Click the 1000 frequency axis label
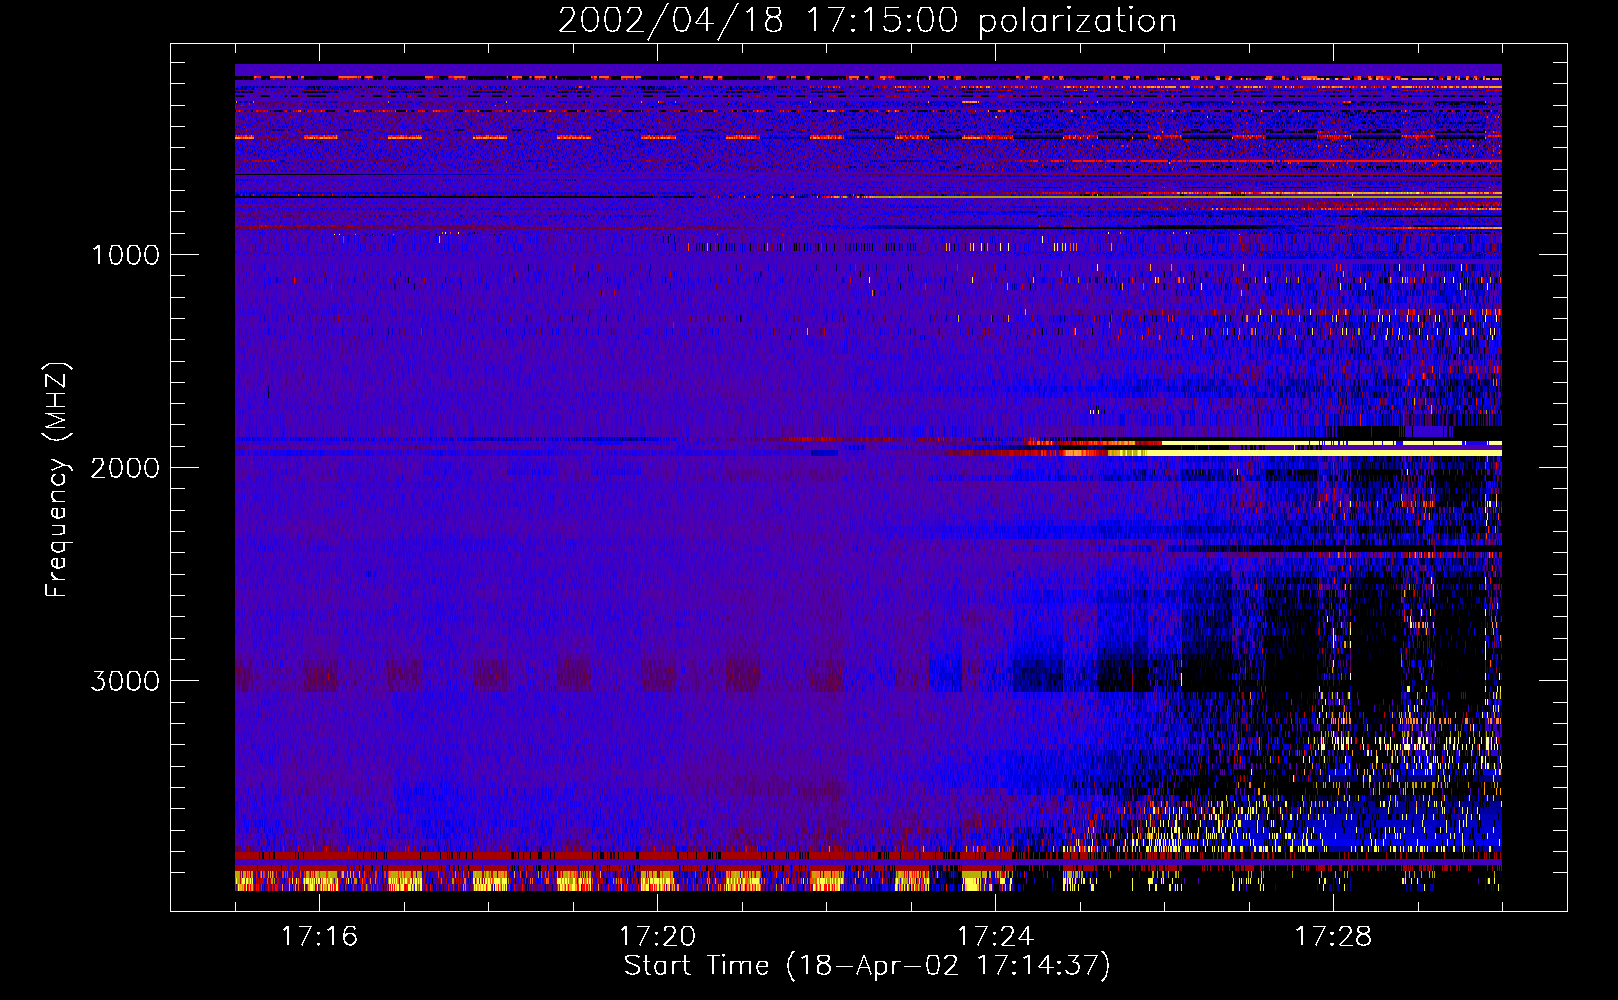Viewport: 1618px width, 1000px height. click(x=125, y=255)
